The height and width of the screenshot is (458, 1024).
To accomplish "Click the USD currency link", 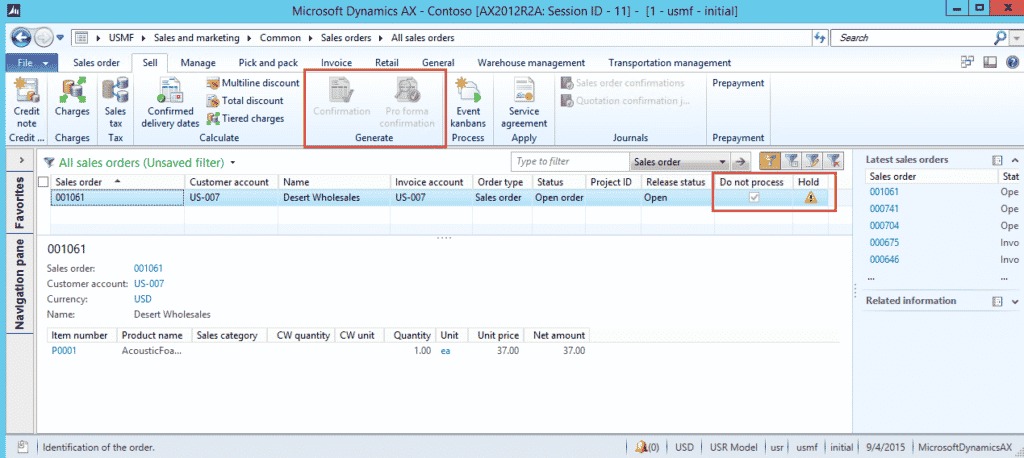I will click(142, 299).
